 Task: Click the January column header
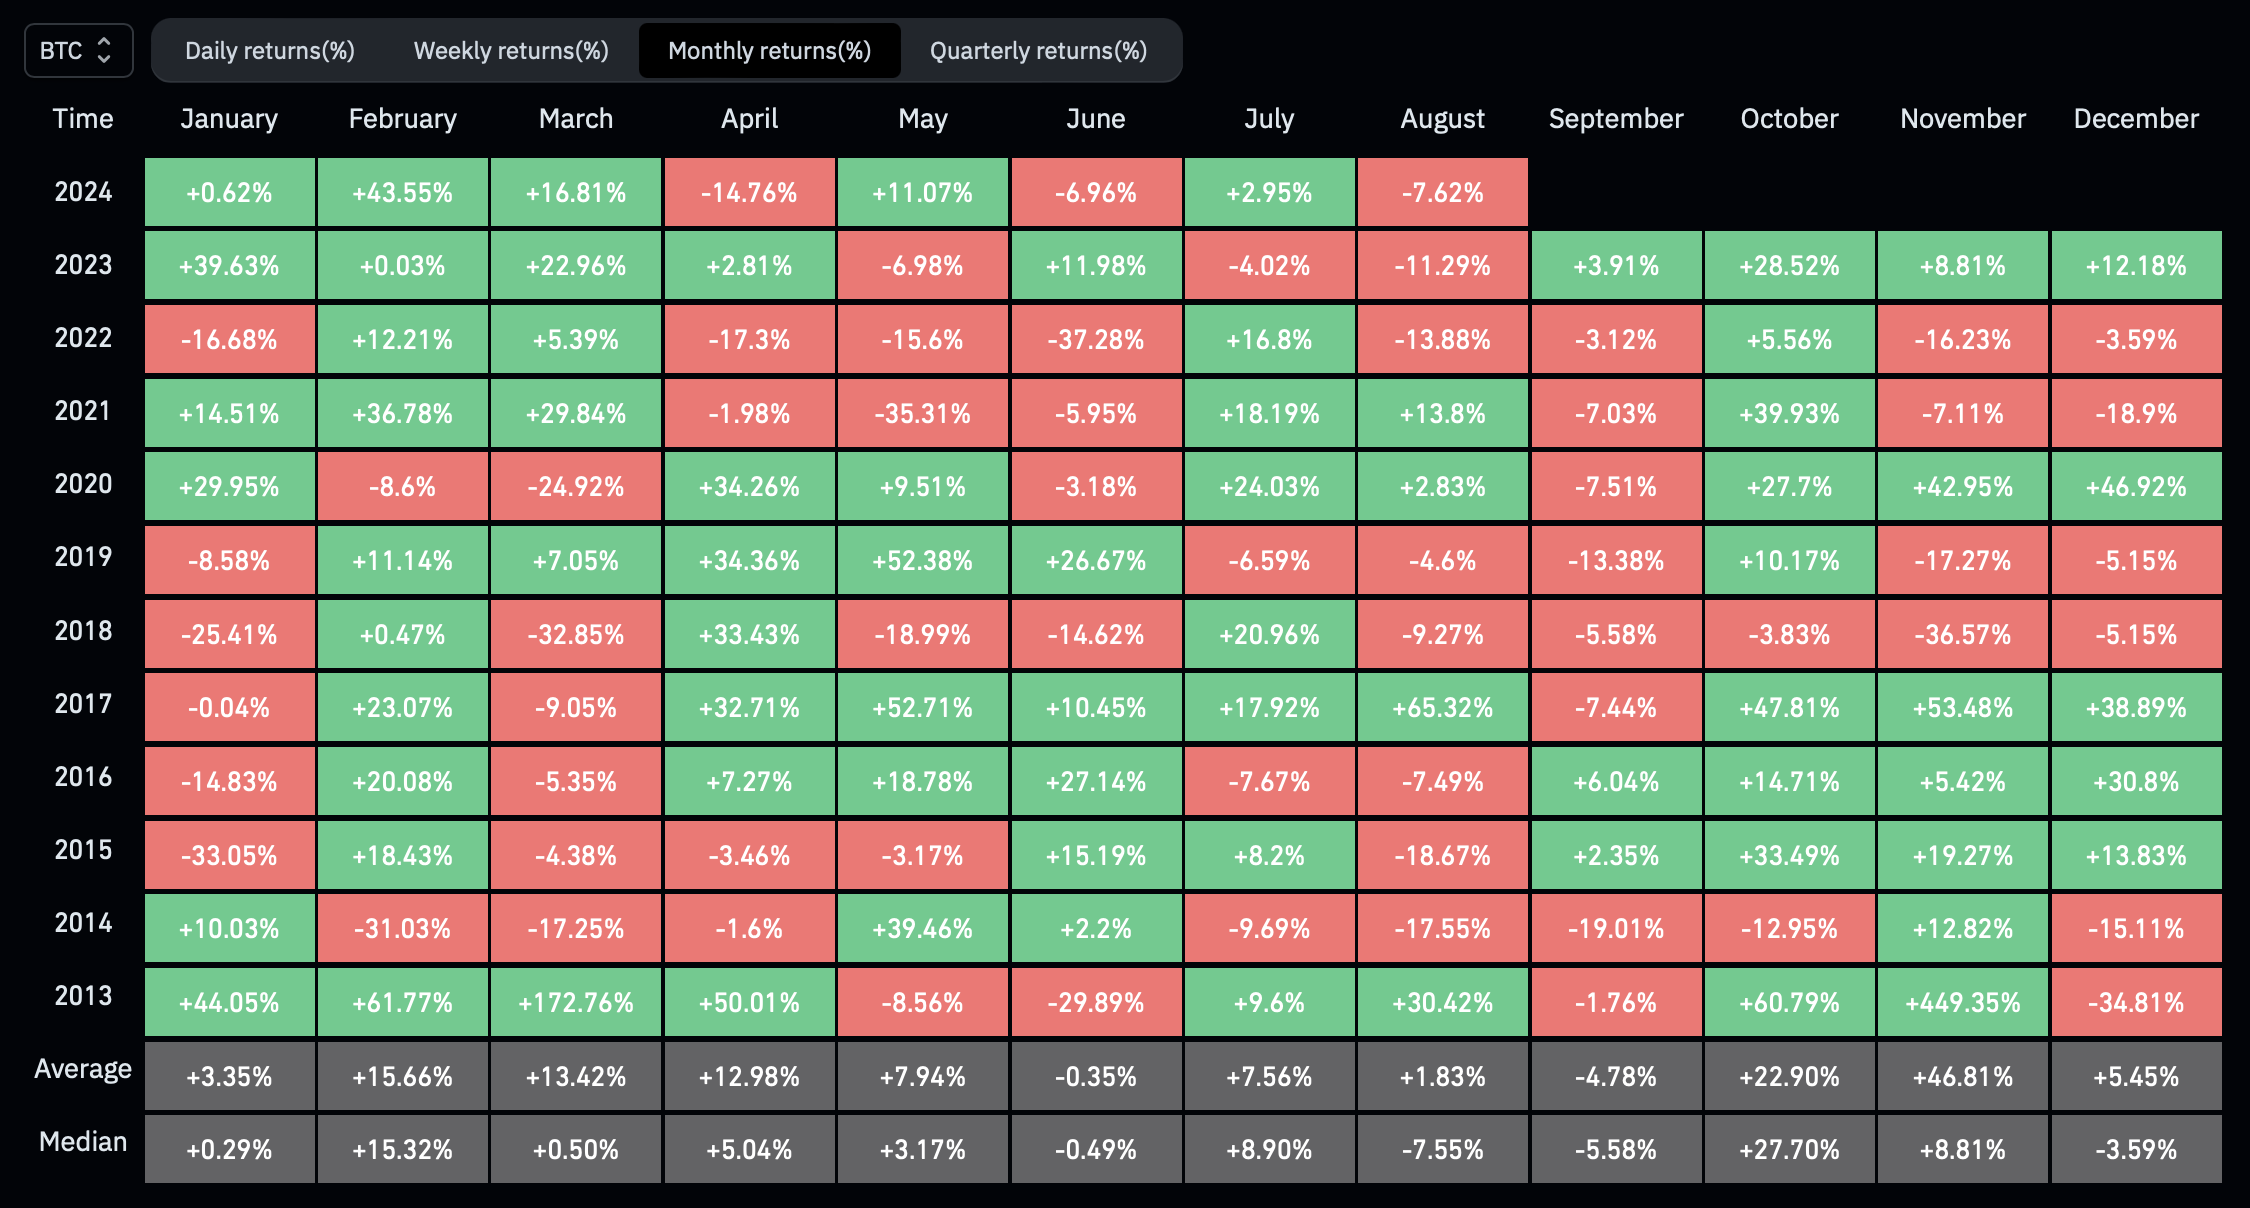(229, 119)
